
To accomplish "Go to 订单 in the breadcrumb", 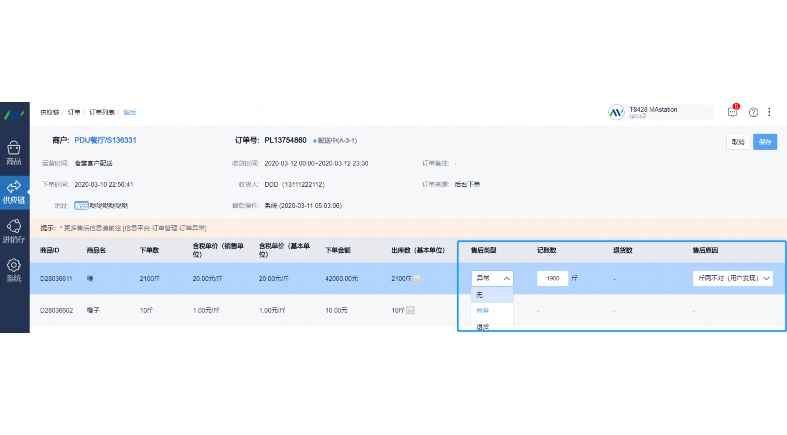I will 74,112.
